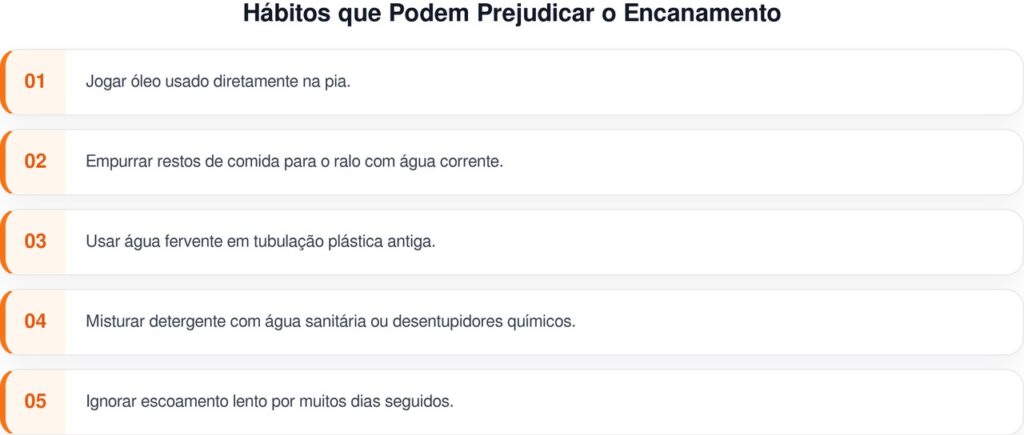Click the orange number badge 02
The width and height of the screenshot is (1024, 435).
[36, 161]
